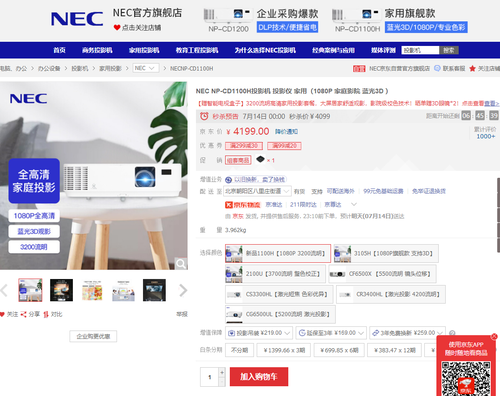
Task: Open 媒体评测 navigation tab
Action: (x=383, y=50)
